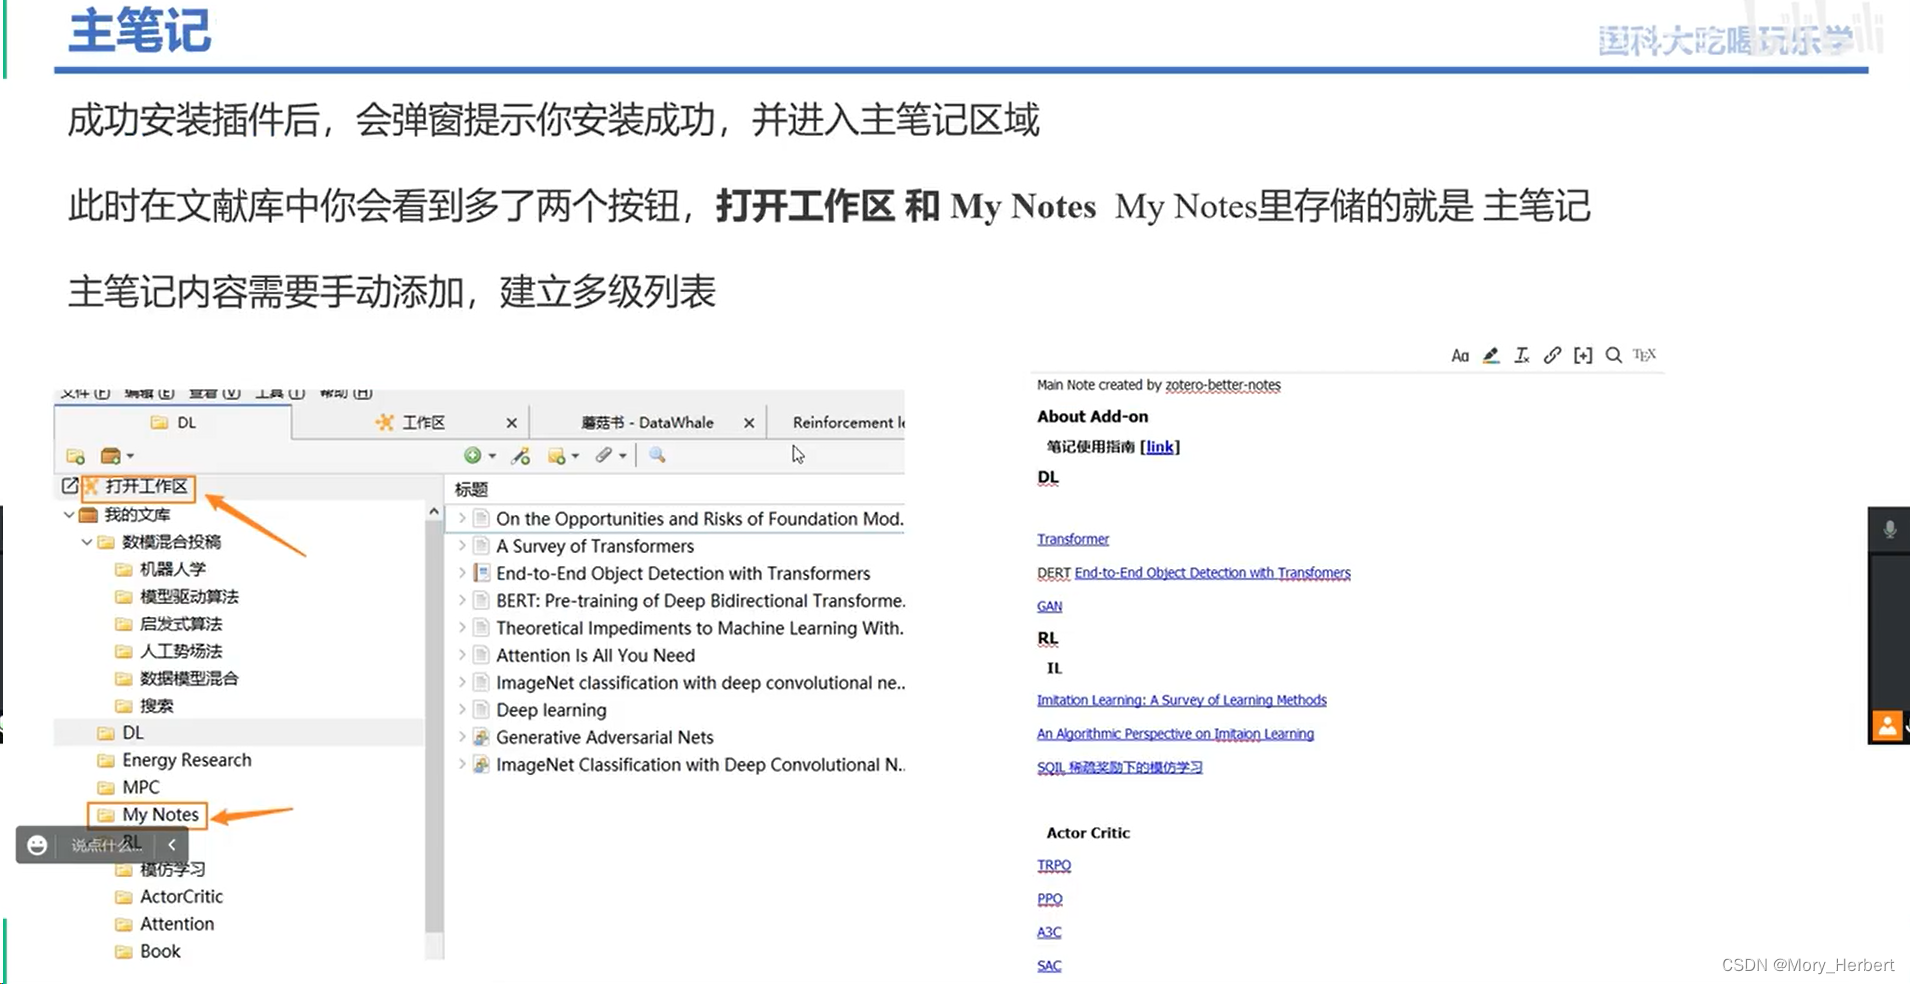Click the smiley emoji icon in chat overlay

[x=37, y=845]
